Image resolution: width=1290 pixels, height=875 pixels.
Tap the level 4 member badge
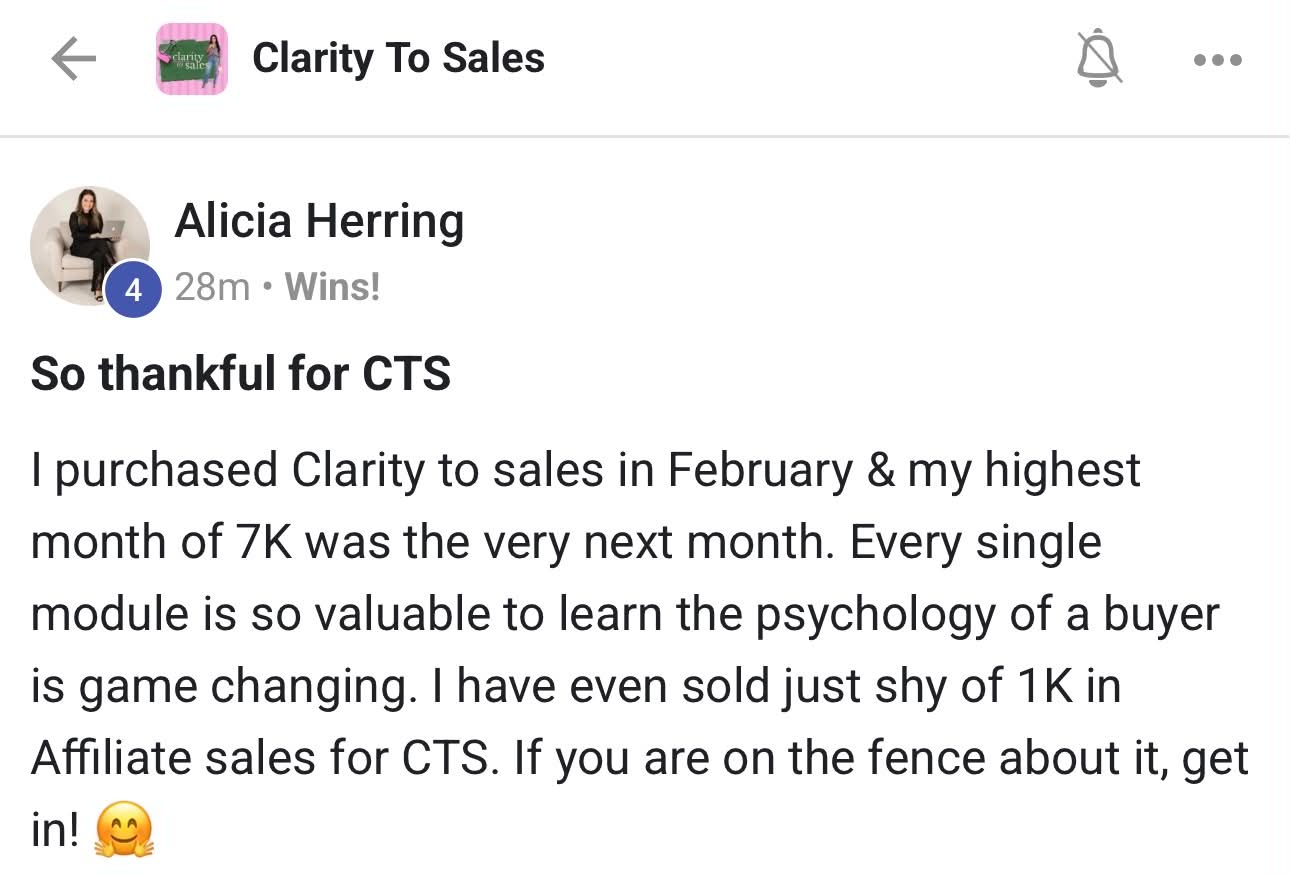point(133,291)
